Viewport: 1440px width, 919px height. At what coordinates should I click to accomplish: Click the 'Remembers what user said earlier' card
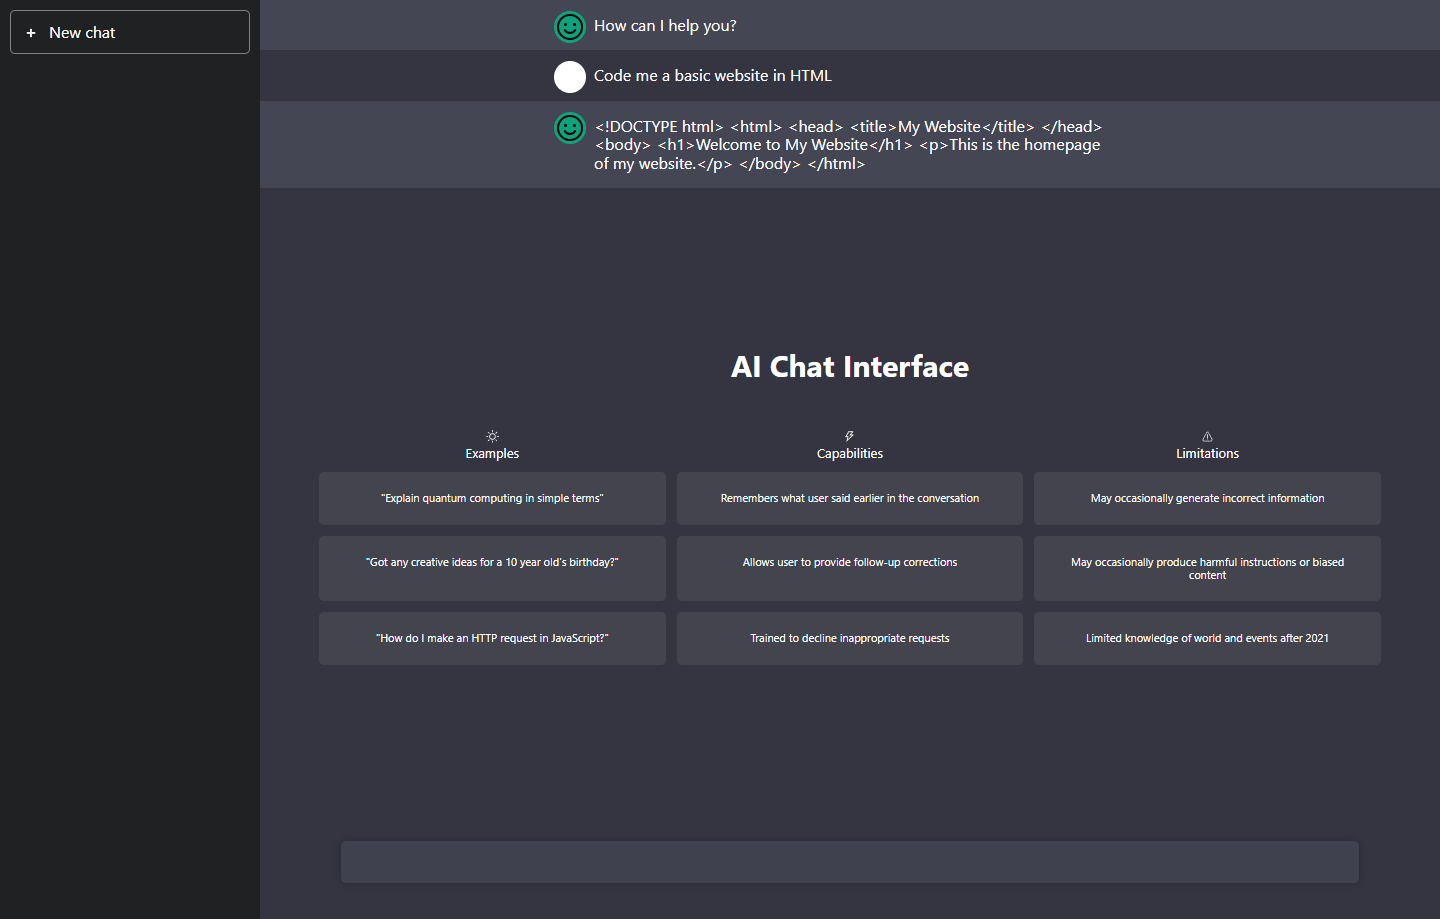click(x=849, y=498)
